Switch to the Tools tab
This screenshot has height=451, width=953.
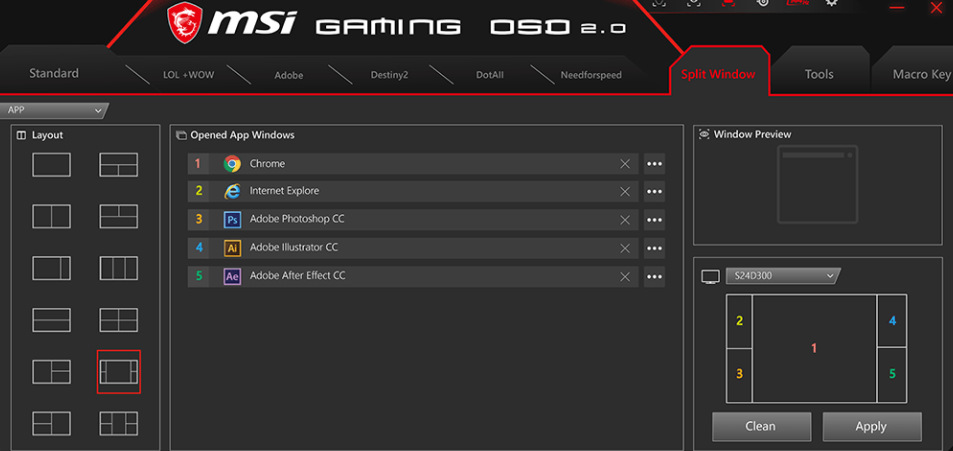[819, 74]
